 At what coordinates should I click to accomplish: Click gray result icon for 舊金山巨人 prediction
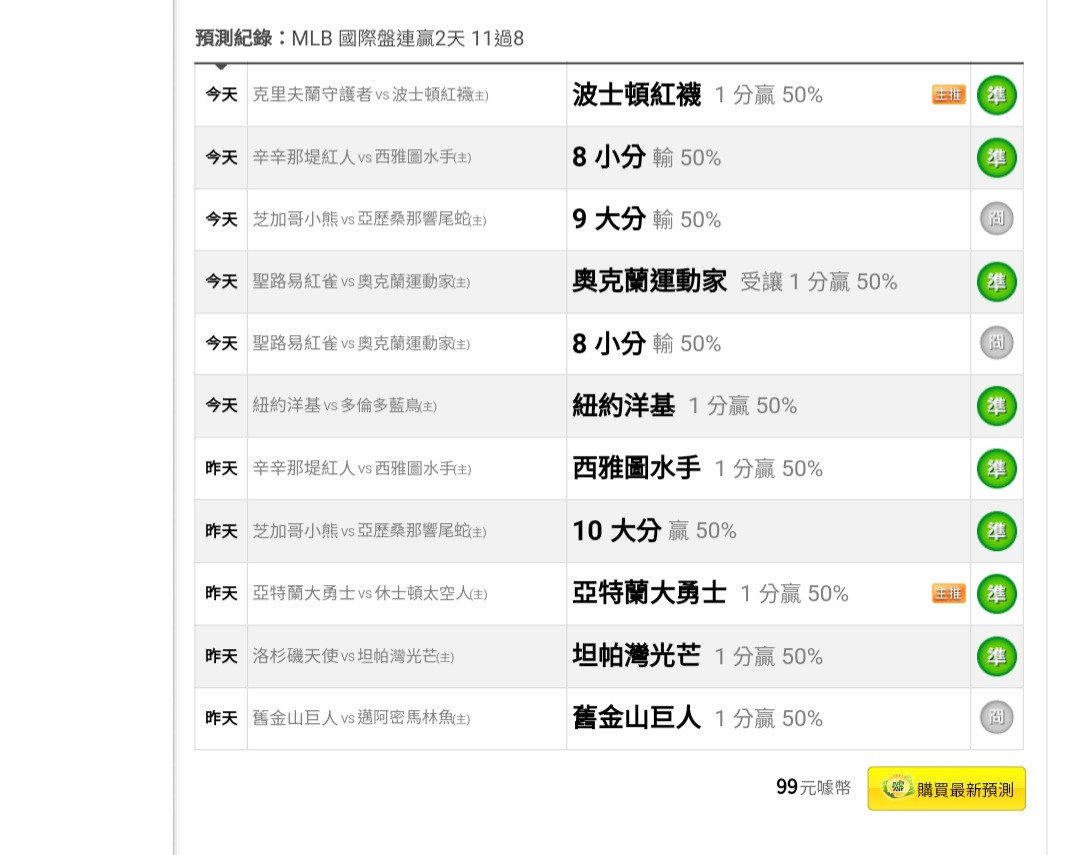[x=996, y=718]
